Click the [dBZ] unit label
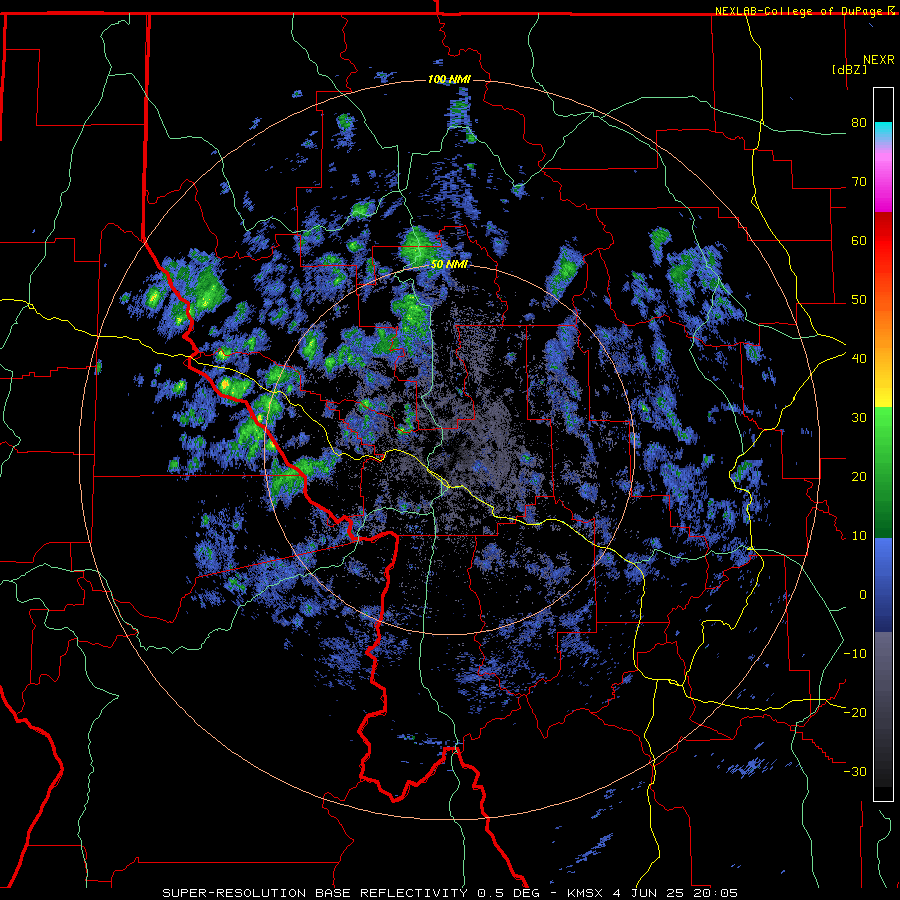The image size is (900, 900). click(849, 69)
